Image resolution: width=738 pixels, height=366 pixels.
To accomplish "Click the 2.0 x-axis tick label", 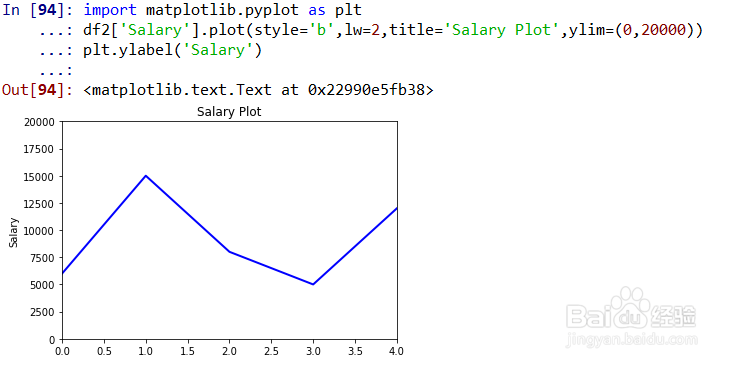I will coord(230,351).
